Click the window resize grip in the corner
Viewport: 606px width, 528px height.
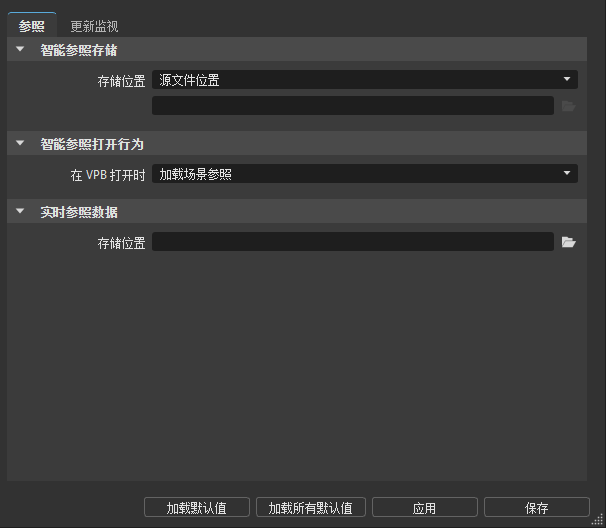click(598, 519)
